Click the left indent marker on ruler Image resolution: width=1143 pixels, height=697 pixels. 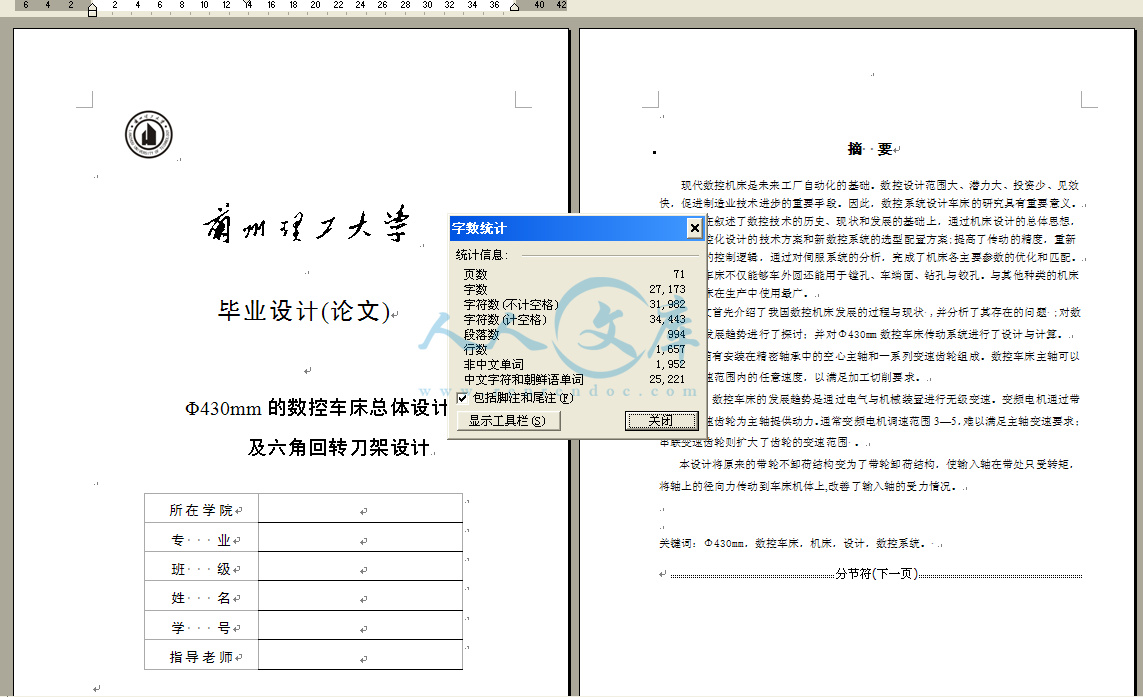click(x=93, y=9)
